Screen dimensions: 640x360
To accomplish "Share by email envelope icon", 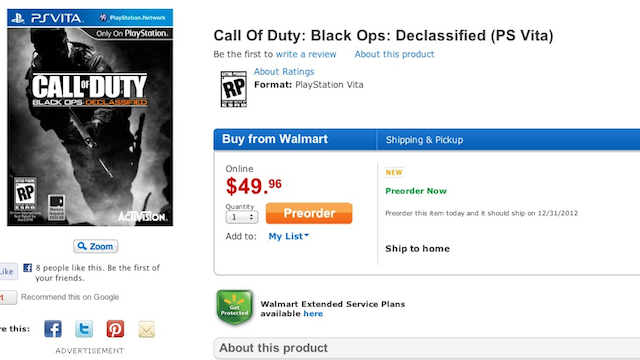I will coord(146,329).
